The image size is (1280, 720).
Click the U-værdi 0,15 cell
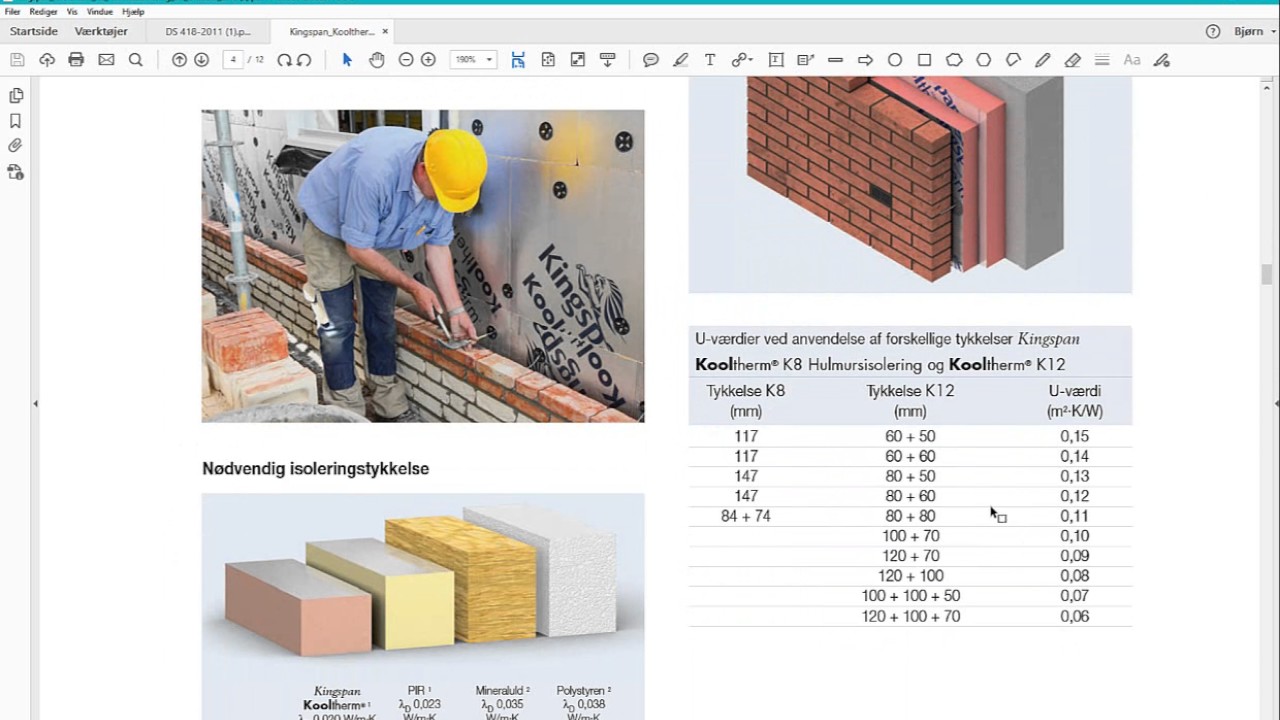[x=1075, y=436]
